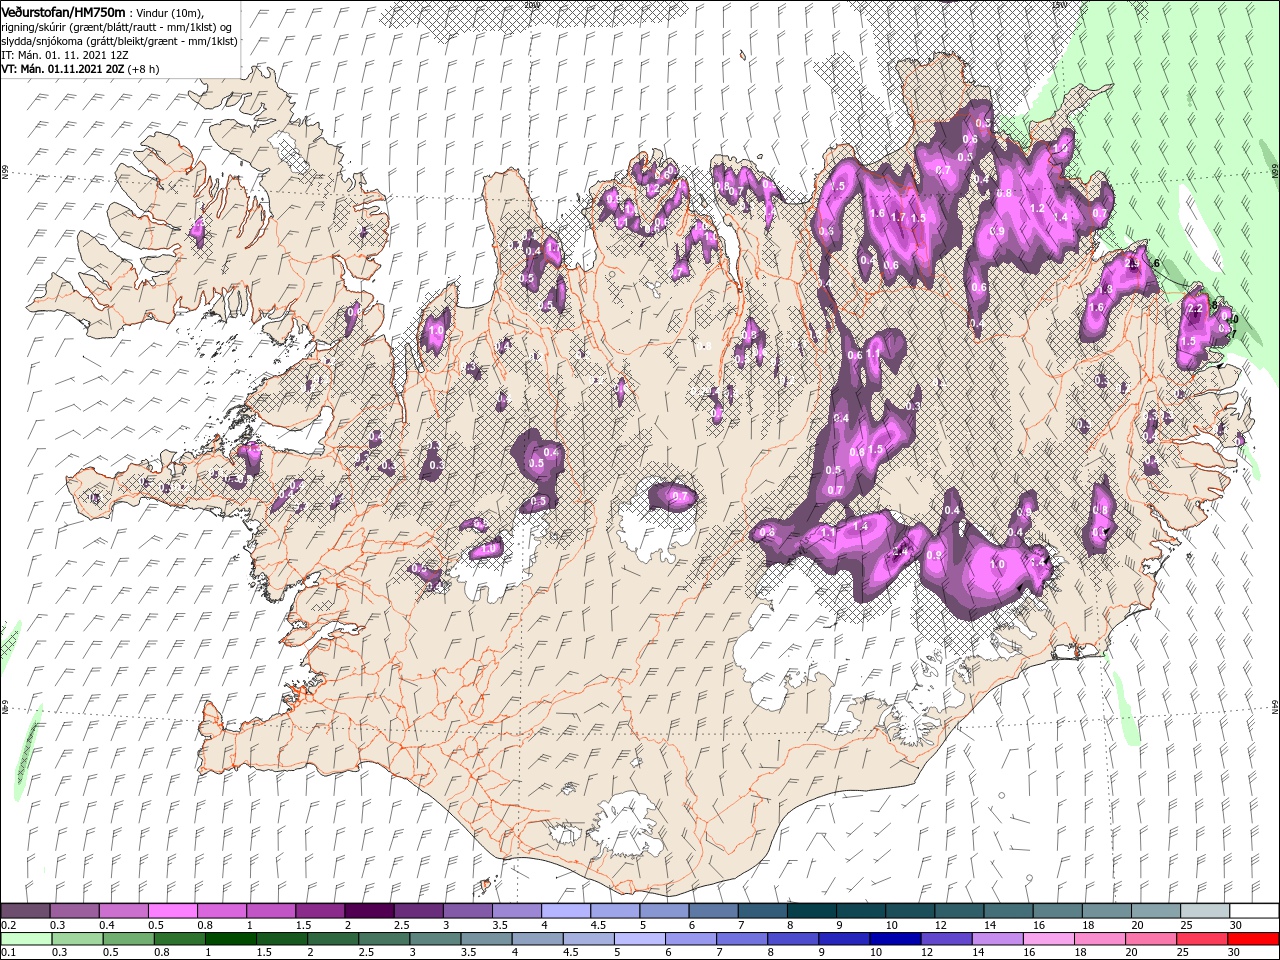Screen dimensions: 1280x960
Task: Click the Veðurstofan/HM750m title text
Action: click(x=63, y=11)
